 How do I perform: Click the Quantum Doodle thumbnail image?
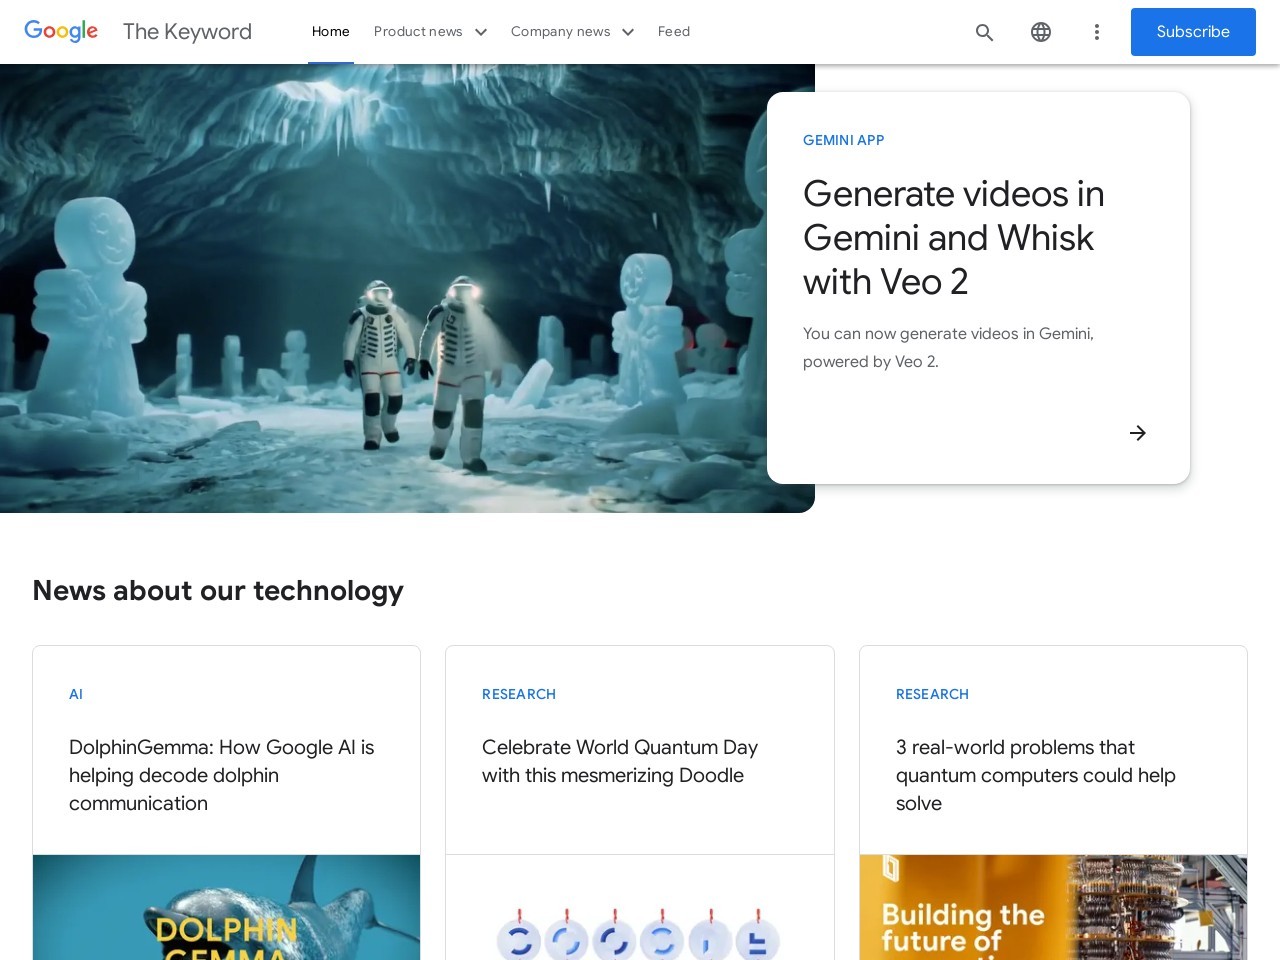coord(640,908)
